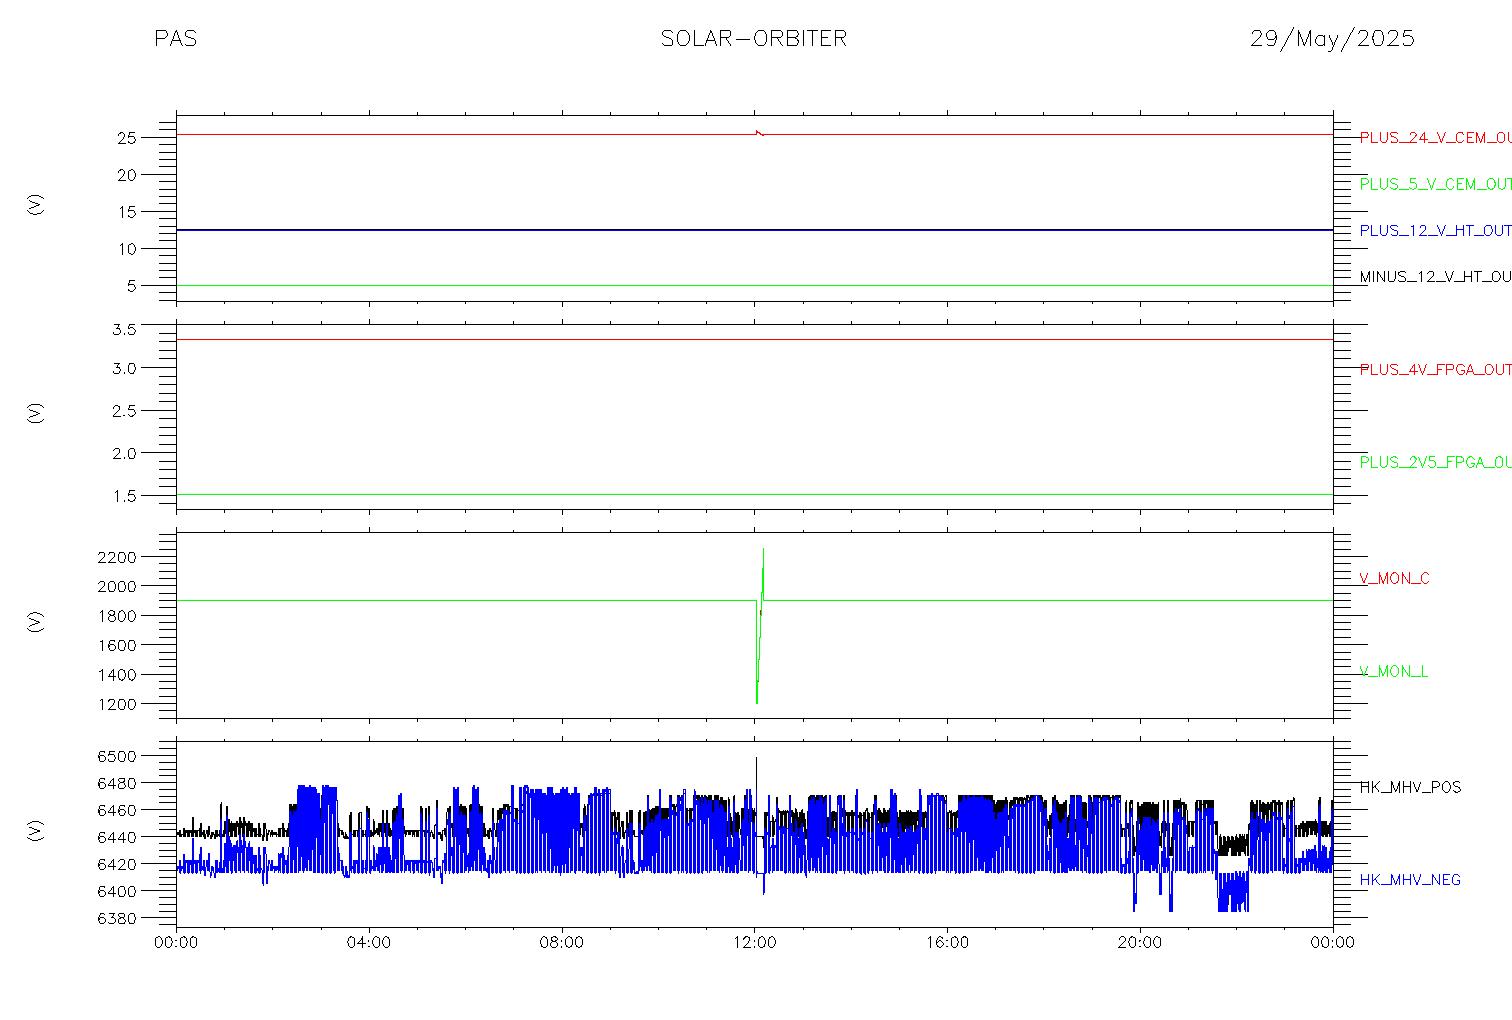Select the MINUS_12_V_HT_OU legend label

[x=1435, y=277]
